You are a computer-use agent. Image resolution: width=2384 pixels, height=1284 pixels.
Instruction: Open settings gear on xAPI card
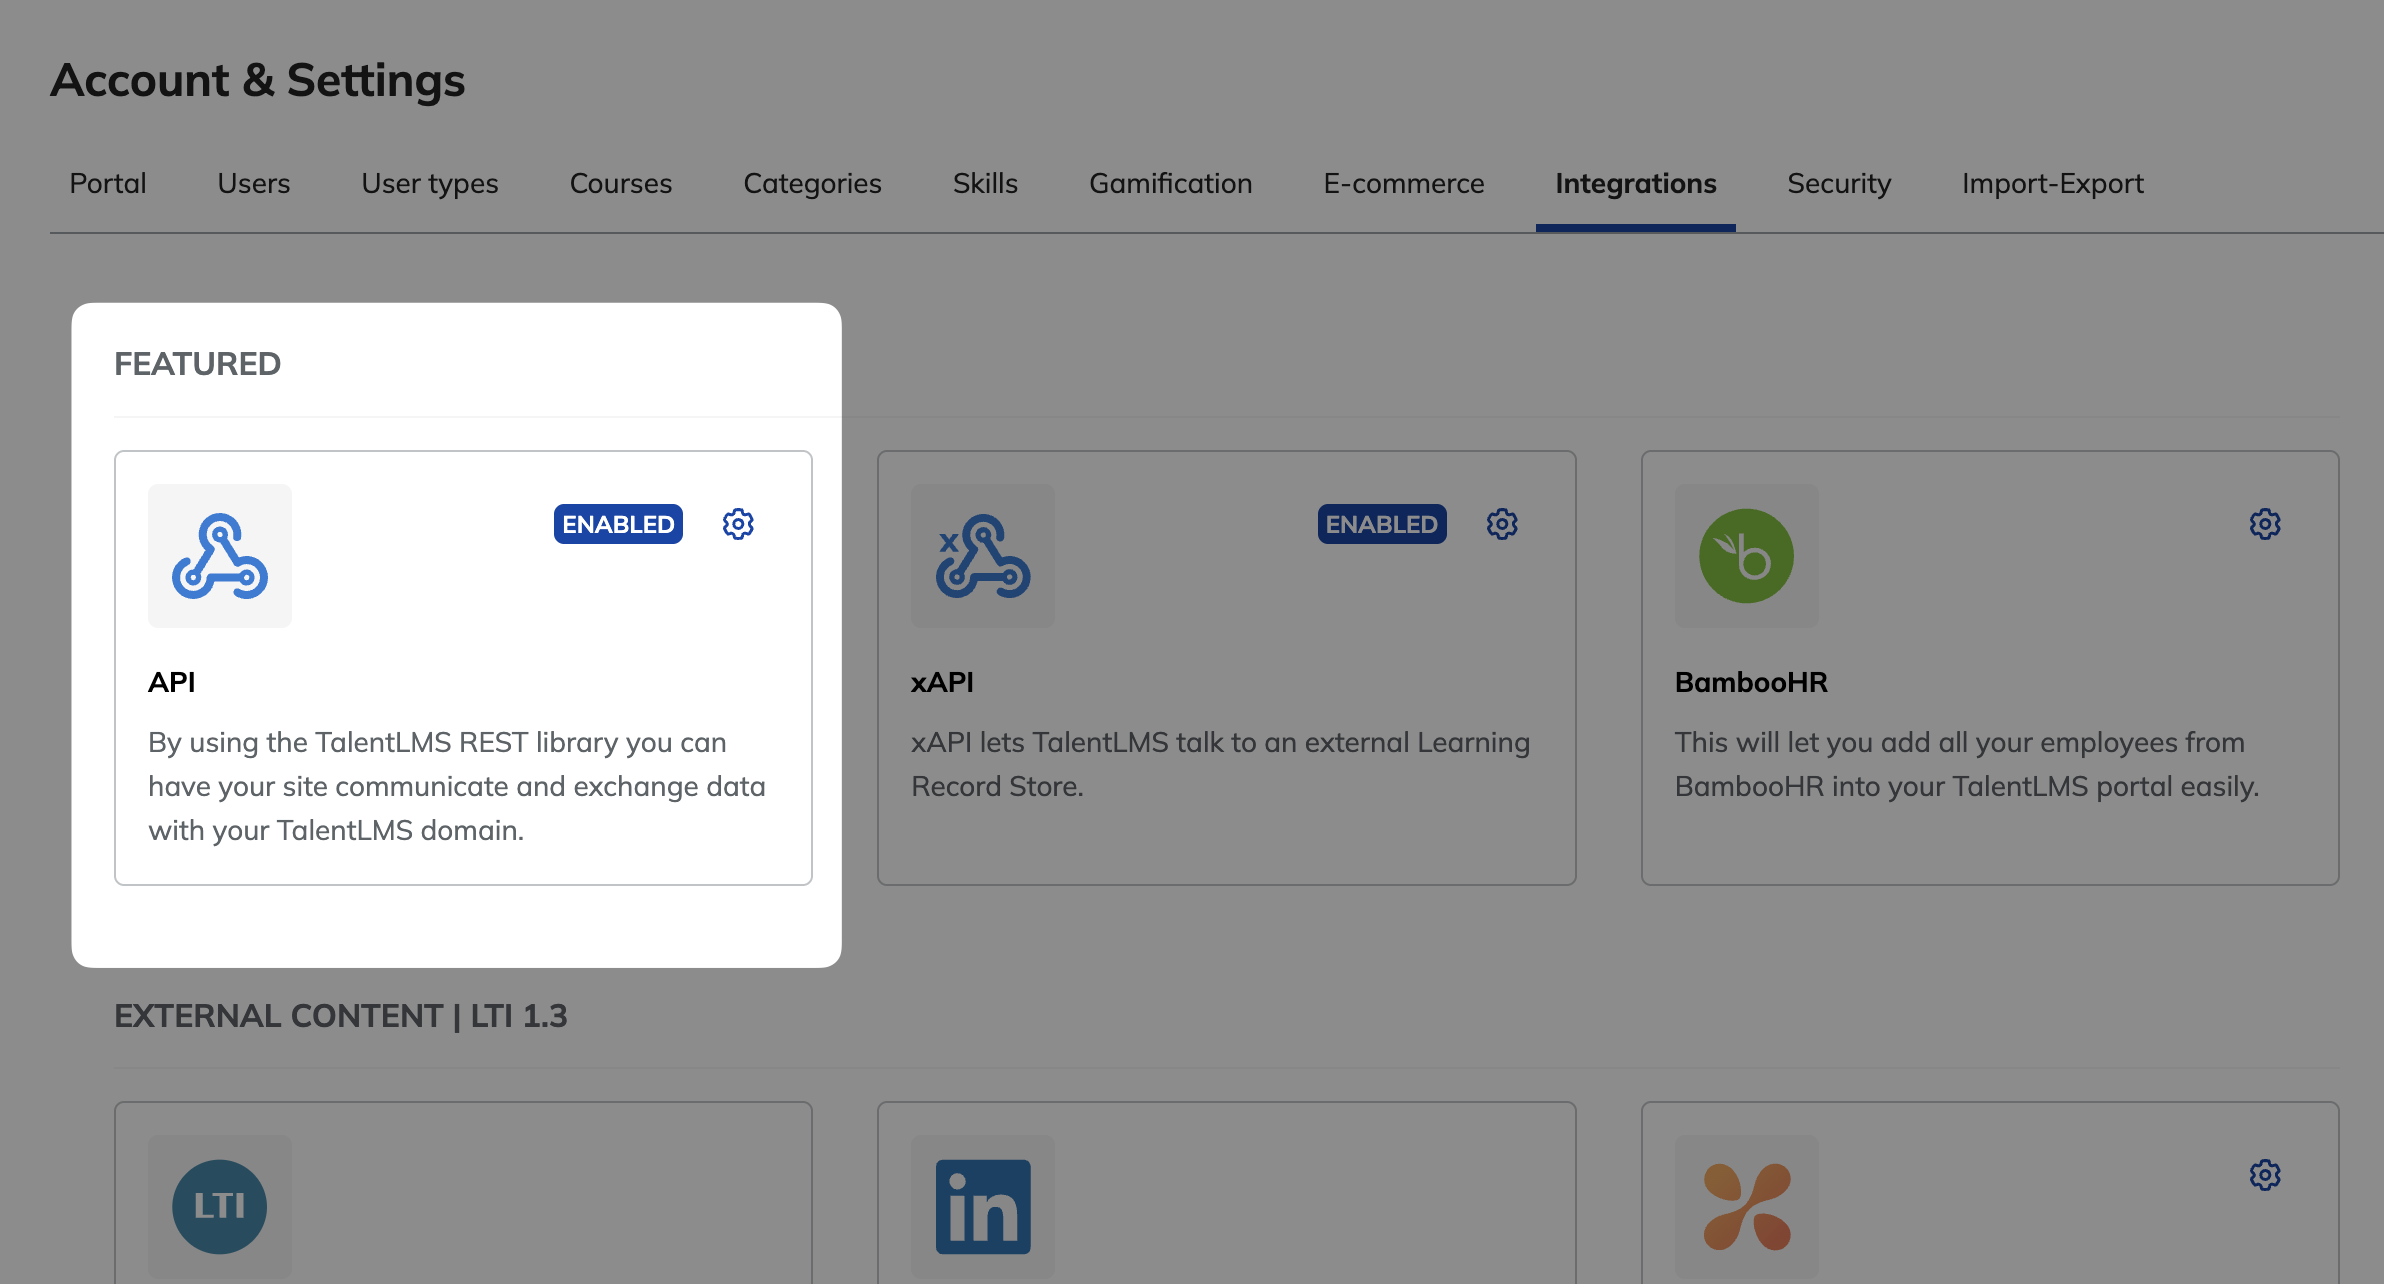click(1501, 524)
